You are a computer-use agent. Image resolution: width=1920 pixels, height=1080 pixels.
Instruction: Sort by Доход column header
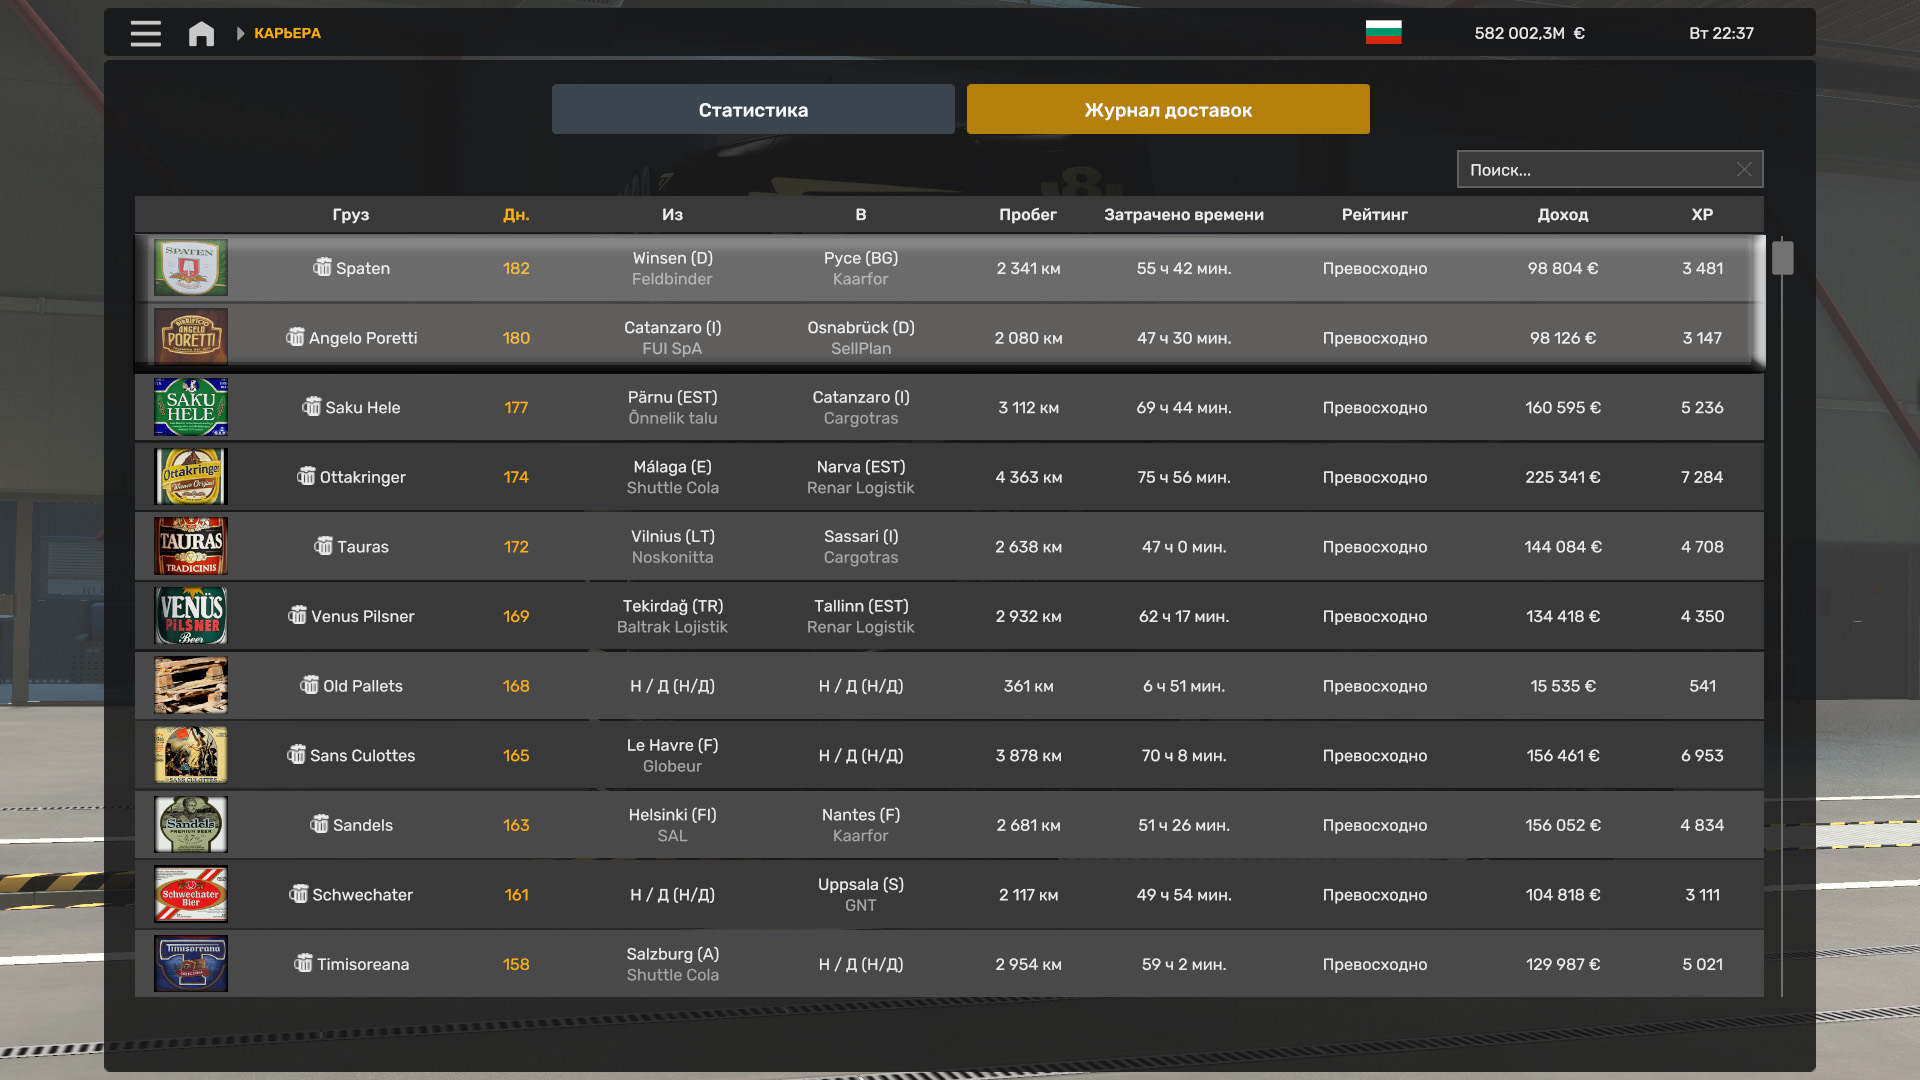click(x=1563, y=215)
